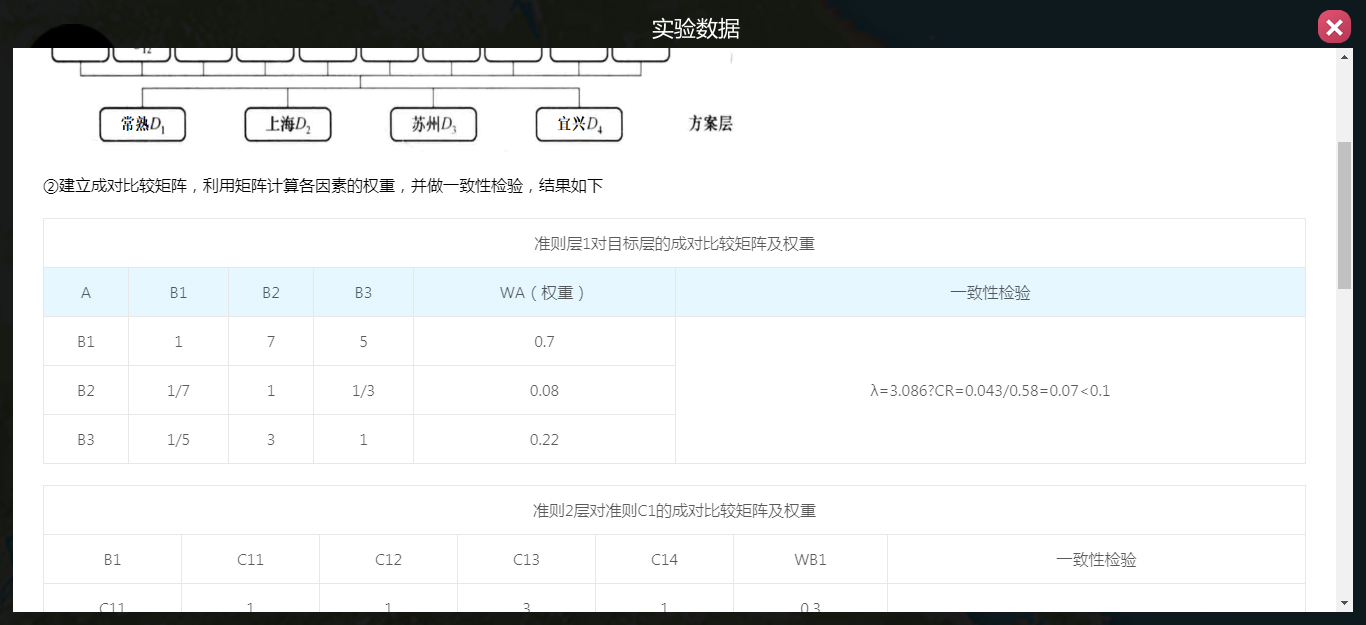Select the weight cell showing 0.7

[x=544, y=342]
